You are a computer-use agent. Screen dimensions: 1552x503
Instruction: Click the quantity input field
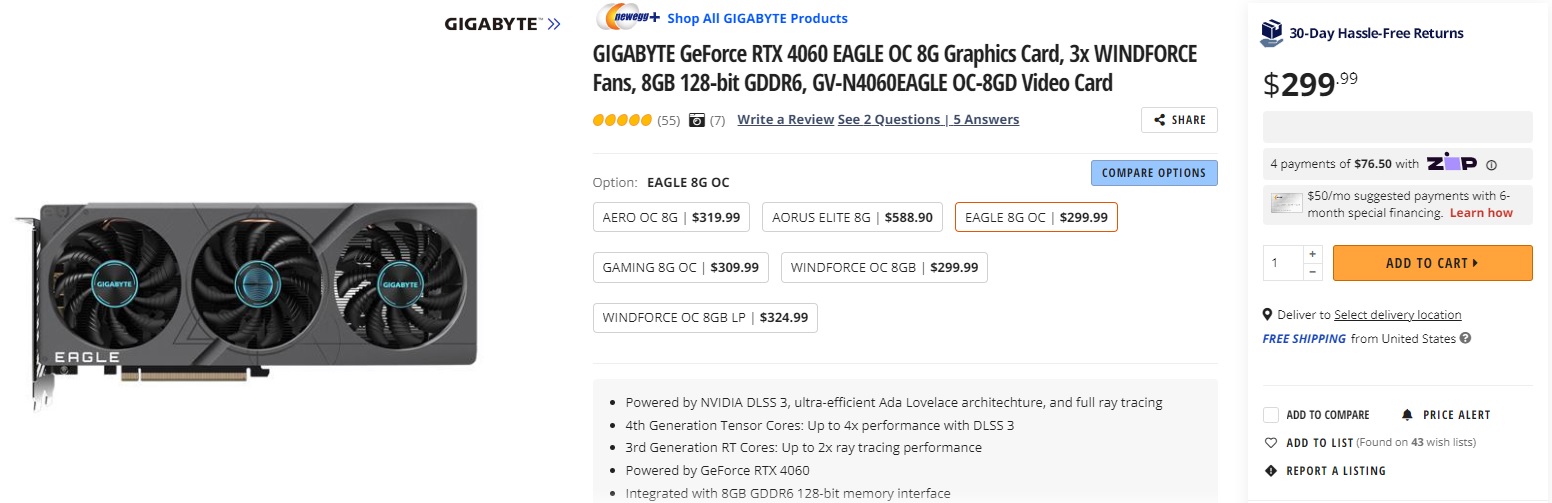pyautogui.click(x=1283, y=263)
